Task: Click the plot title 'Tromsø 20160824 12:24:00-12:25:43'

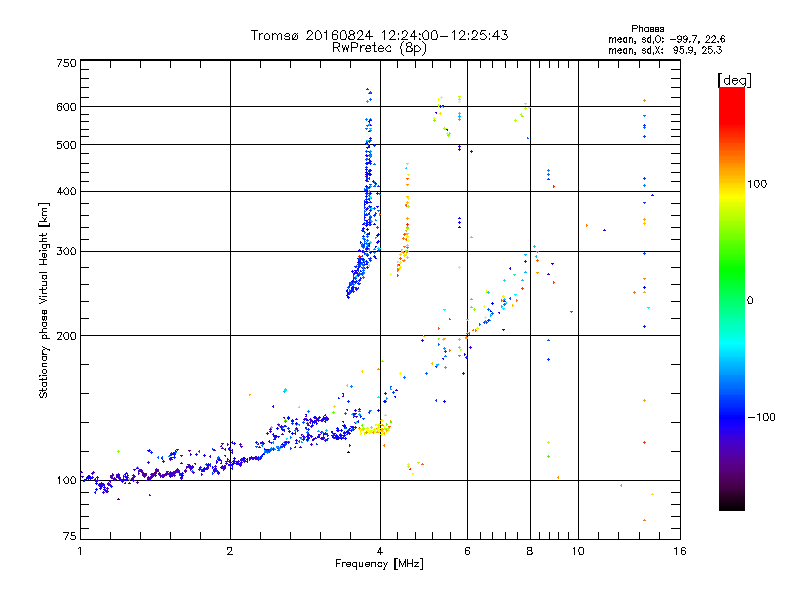Action: click(x=379, y=35)
